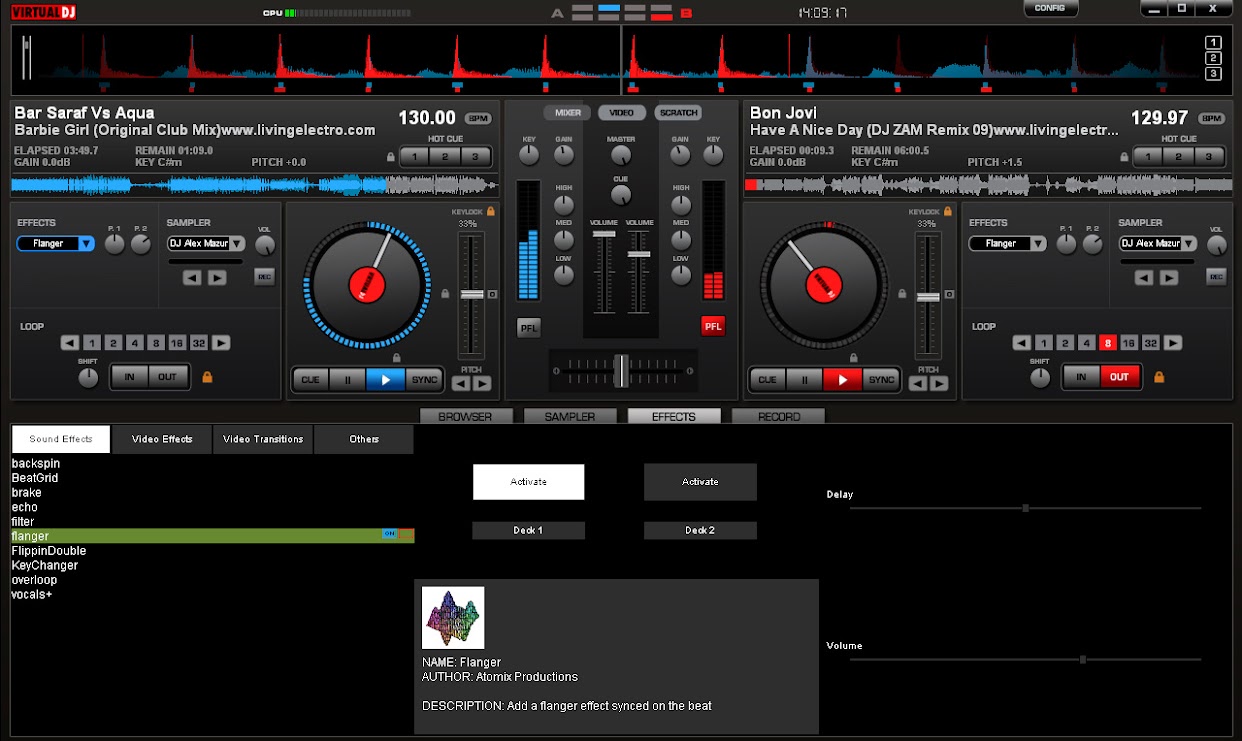This screenshot has width=1242, height=741.
Task: Click the right deck BPM button
Action: click(x=1212, y=118)
